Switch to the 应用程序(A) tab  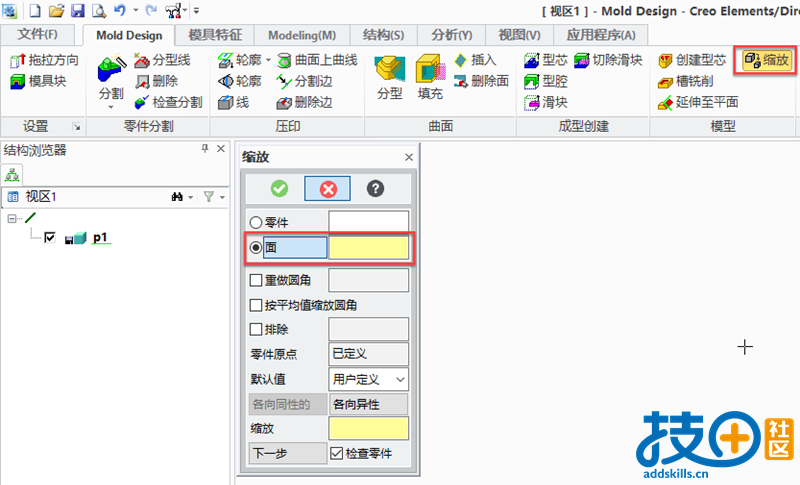pos(601,35)
